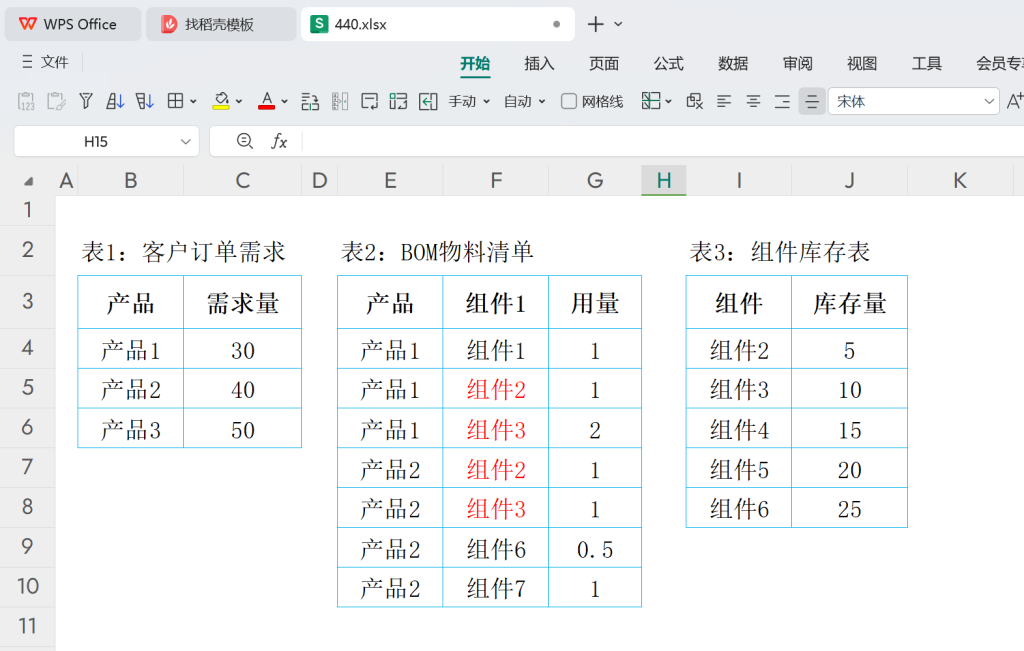Switch to the 找稻壳模板 tab

coord(221,24)
